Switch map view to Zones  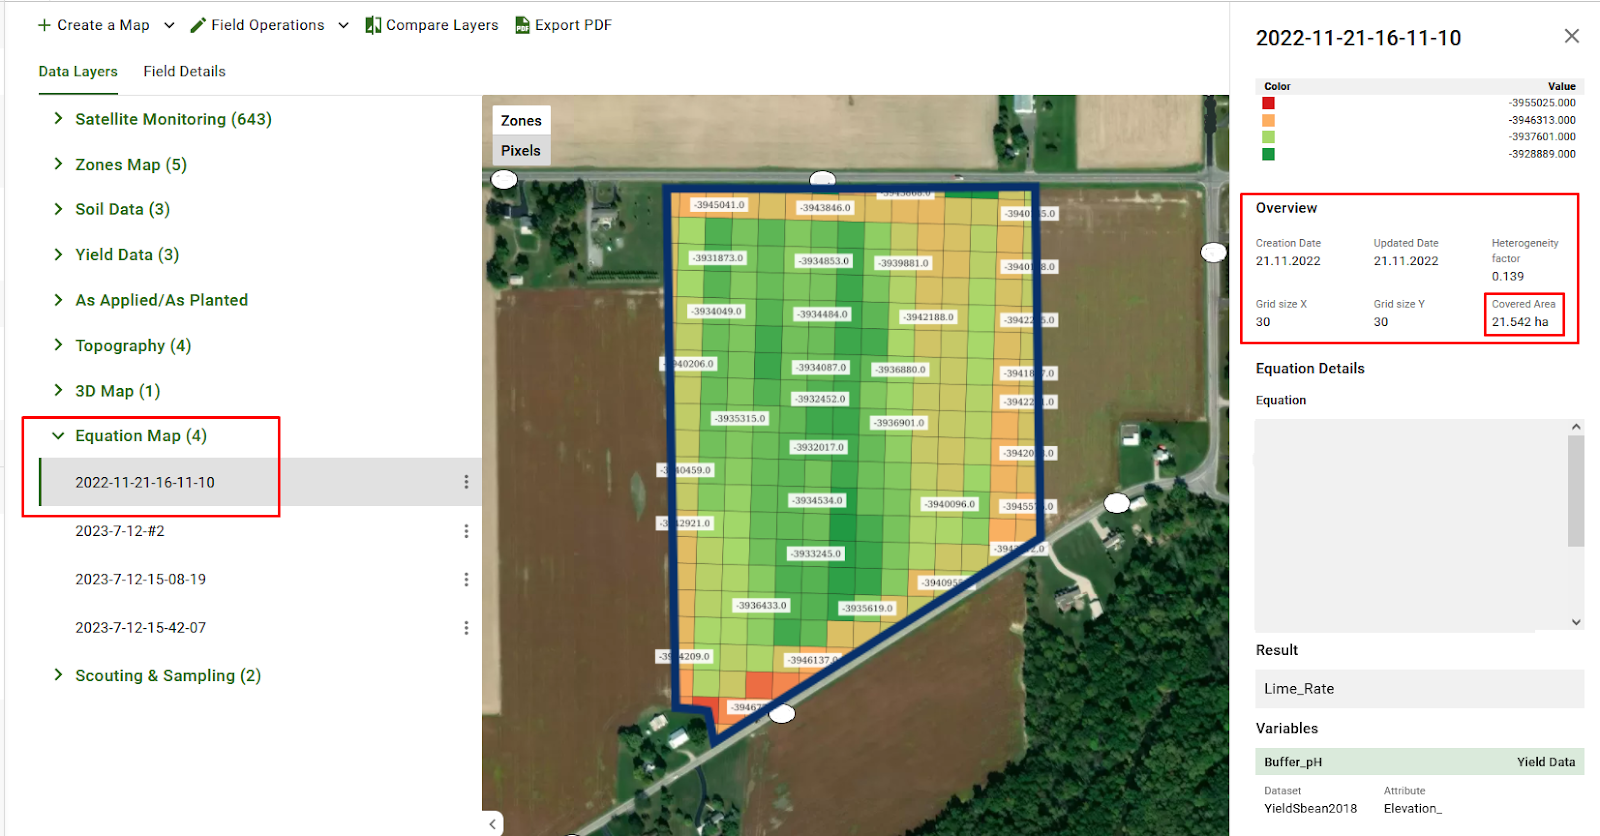pyautogui.click(x=521, y=120)
